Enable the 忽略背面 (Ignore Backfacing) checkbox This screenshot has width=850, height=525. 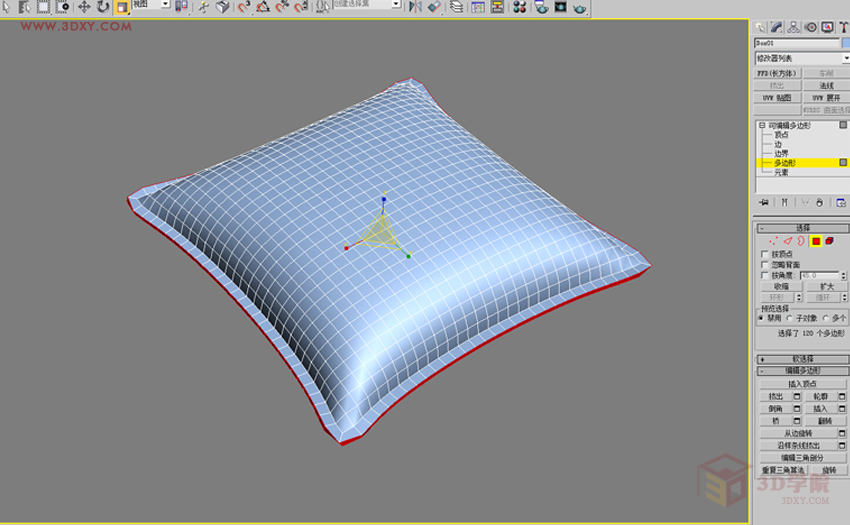tap(766, 264)
